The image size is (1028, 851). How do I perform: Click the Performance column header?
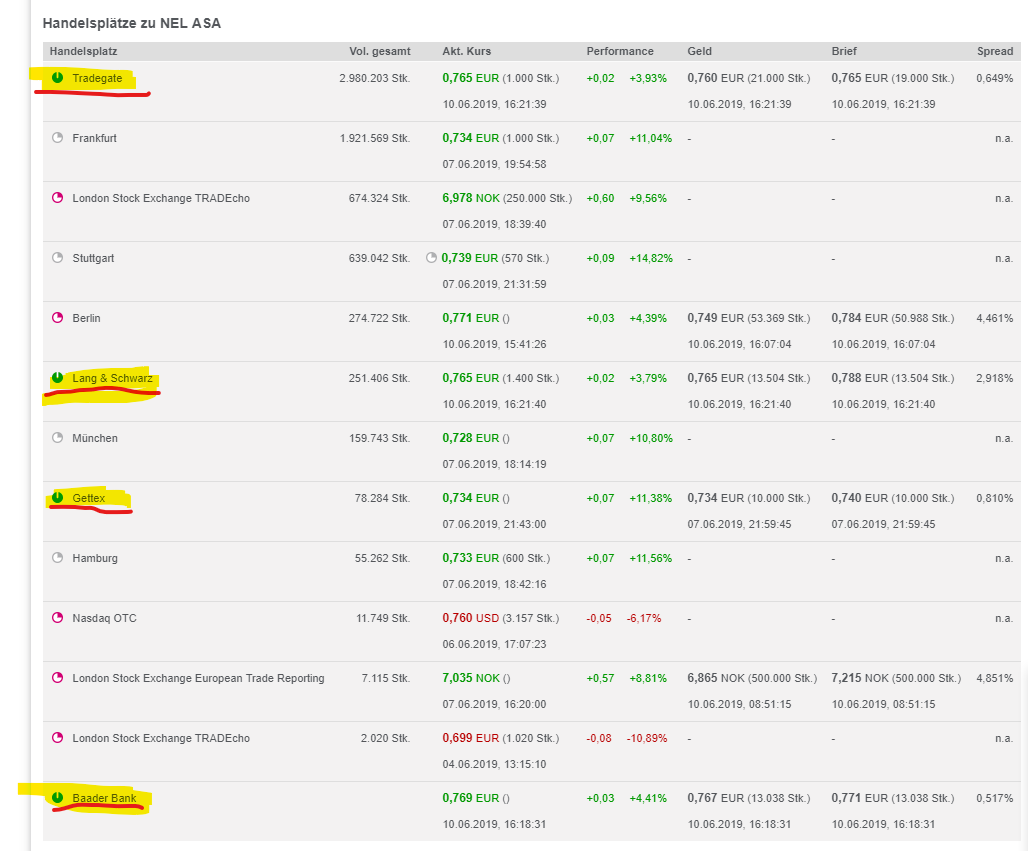click(620, 51)
